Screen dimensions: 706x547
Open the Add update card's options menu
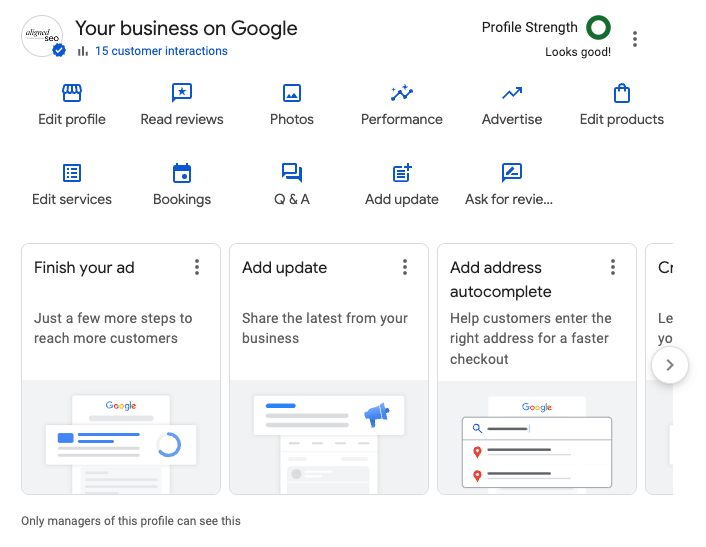click(405, 267)
